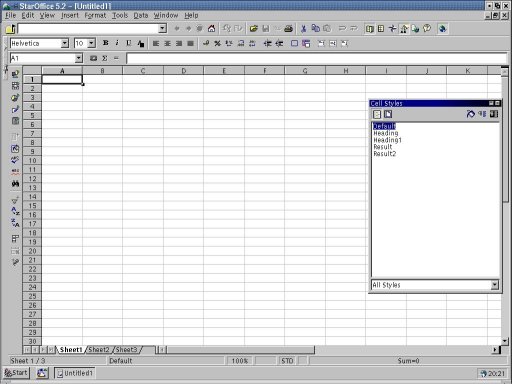Click the Cut scissors icon
The height and width of the screenshot is (384, 512).
tap(303, 29)
